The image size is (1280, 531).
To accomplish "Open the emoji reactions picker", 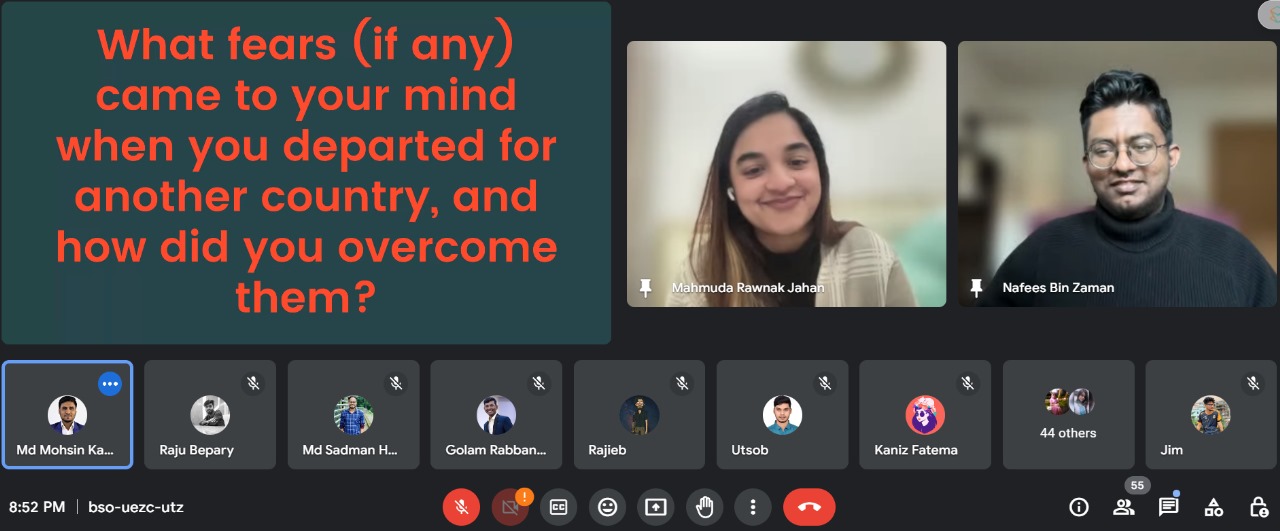I will pyautogui.click(x=607, y=507).
